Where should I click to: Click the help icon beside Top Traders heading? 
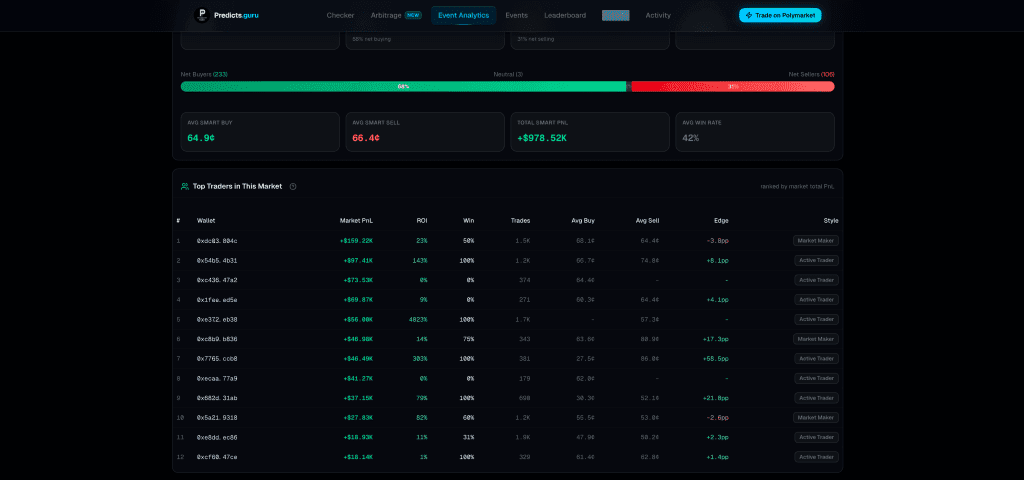coord(293,187)
